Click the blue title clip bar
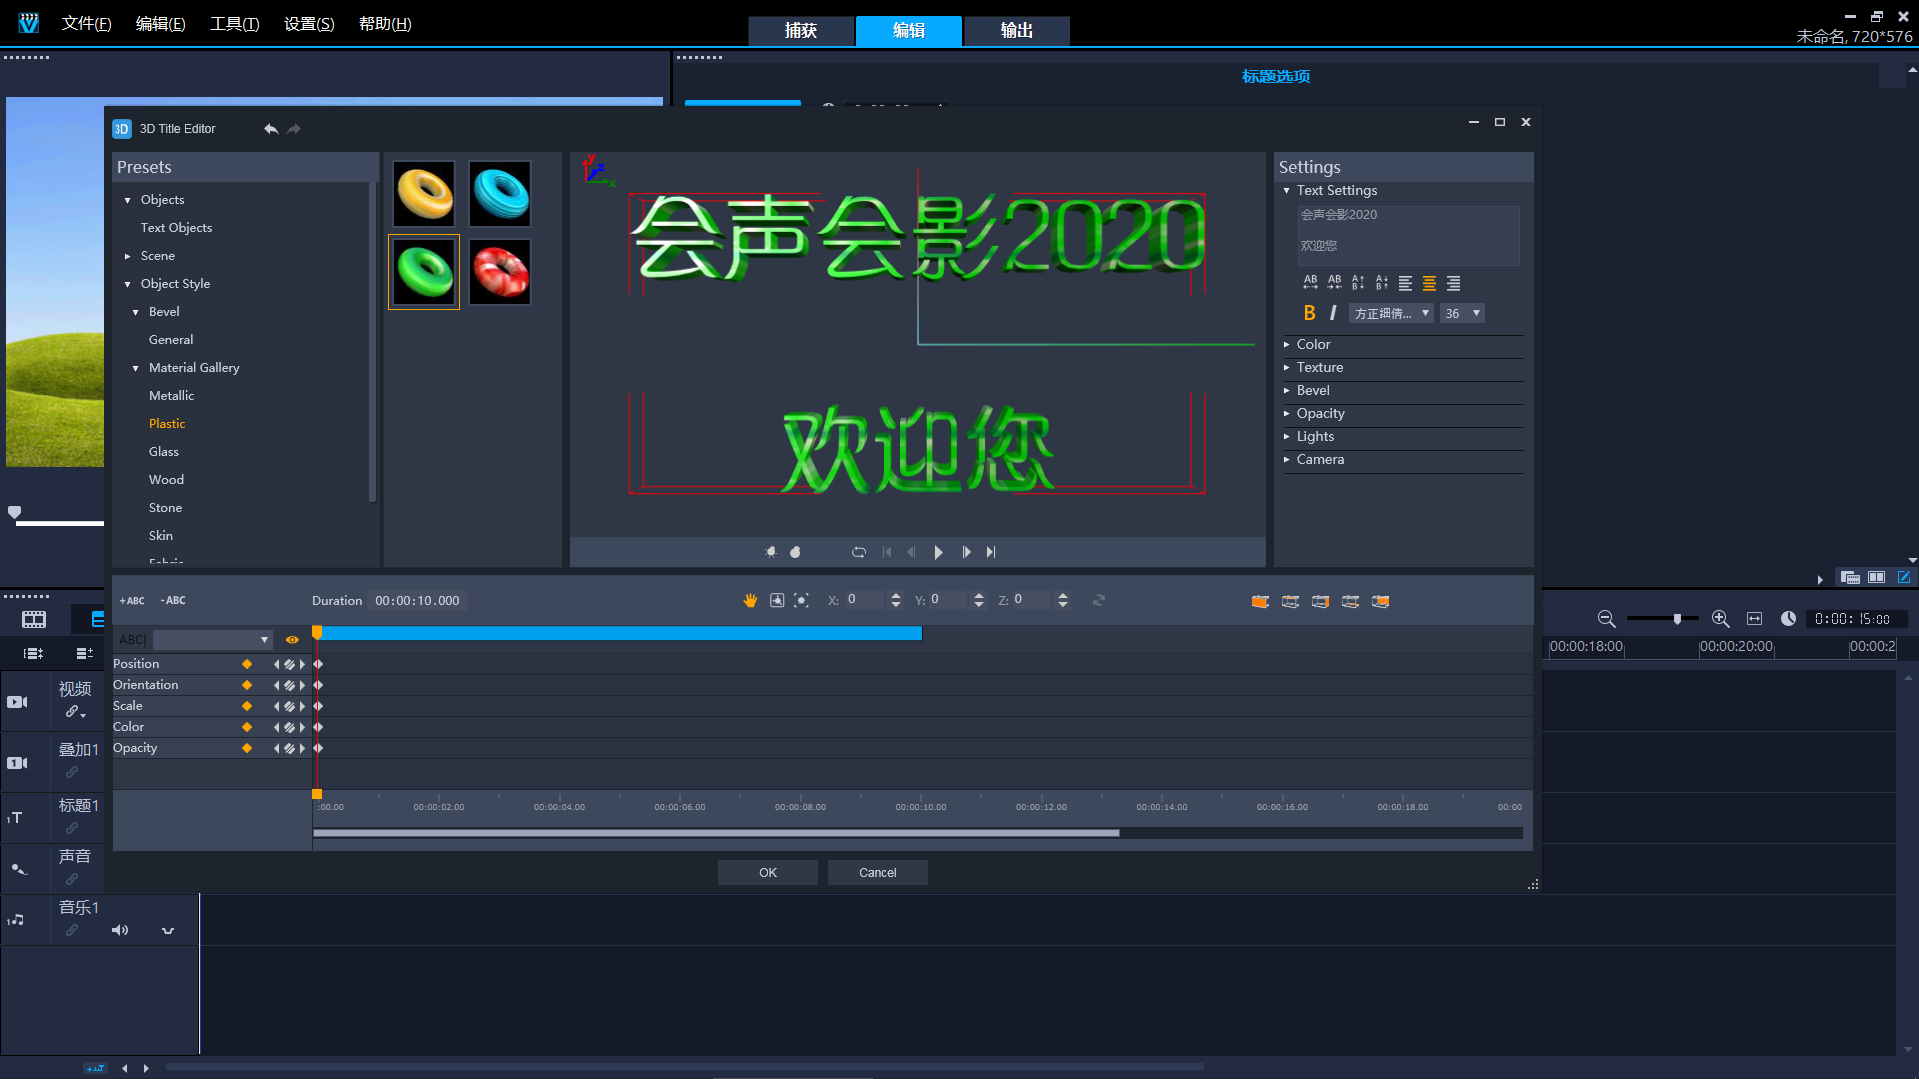The height and width of the screenshot is (1079, 1919). point(619,633)
